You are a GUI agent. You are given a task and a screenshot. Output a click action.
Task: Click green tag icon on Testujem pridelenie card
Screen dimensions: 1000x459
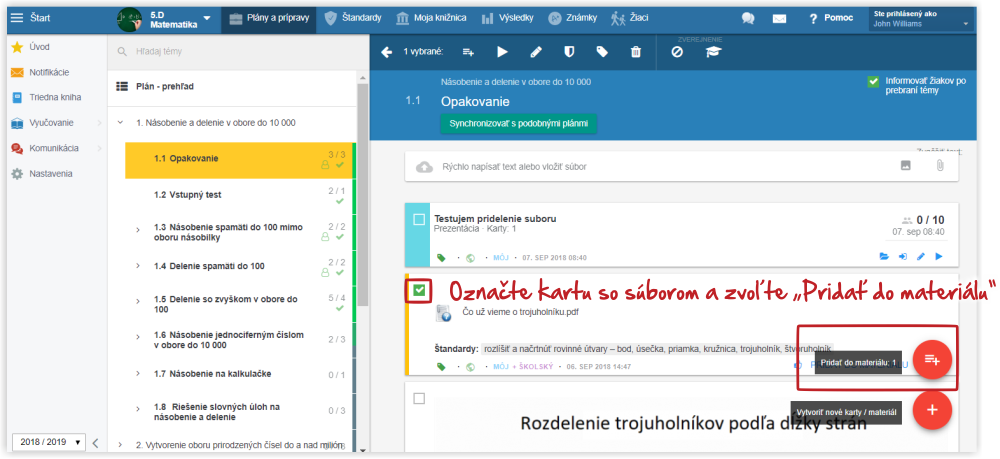coord(441,258)
